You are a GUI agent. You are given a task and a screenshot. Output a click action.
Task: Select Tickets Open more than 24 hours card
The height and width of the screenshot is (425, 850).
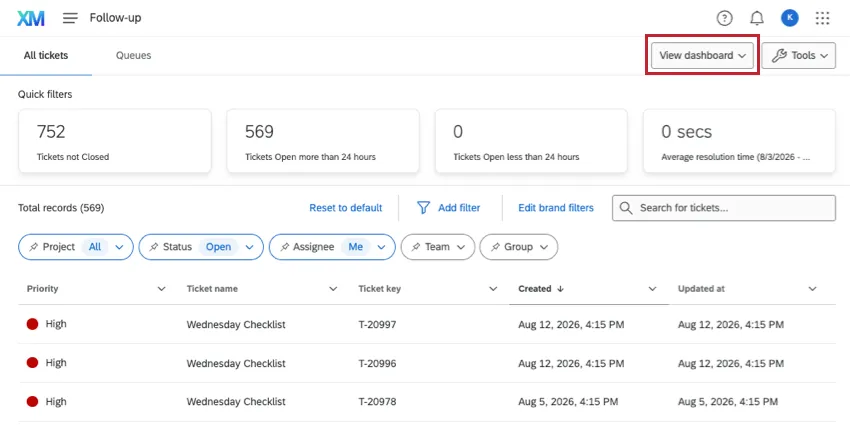click(323, 141)
